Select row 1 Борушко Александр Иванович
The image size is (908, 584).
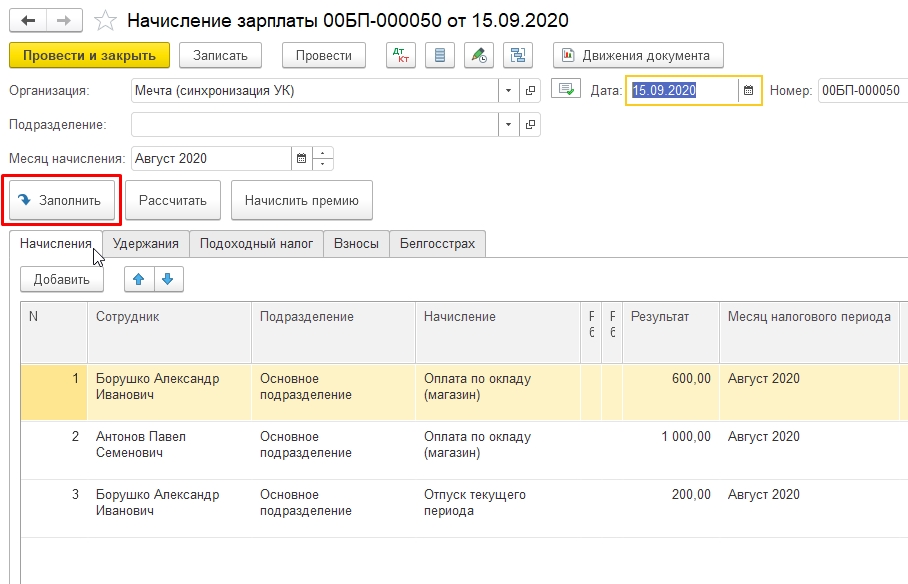click(x=169, y=392)
